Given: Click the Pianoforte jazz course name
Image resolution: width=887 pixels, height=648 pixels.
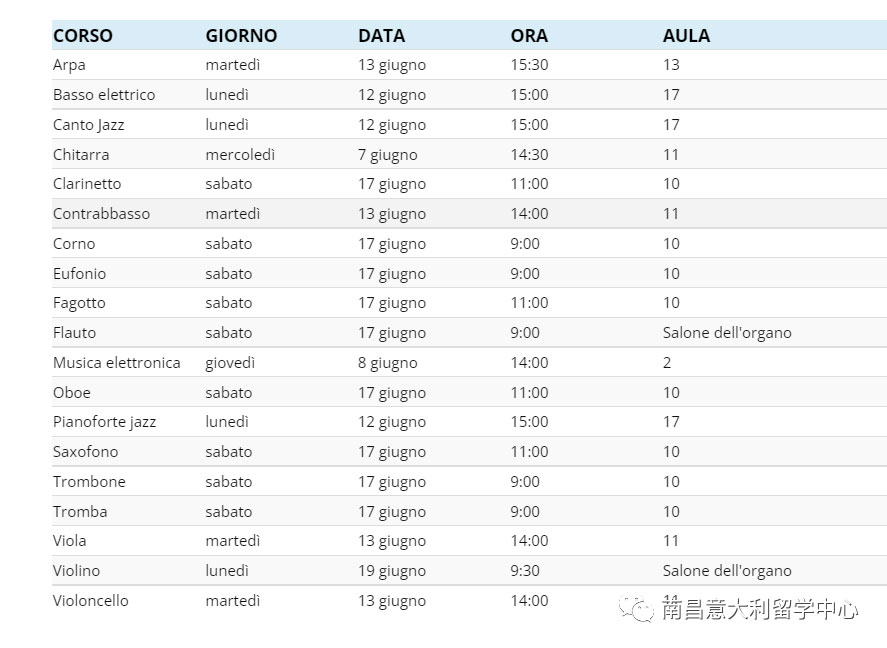Looking at the screenshot, I should pos(104,422).
